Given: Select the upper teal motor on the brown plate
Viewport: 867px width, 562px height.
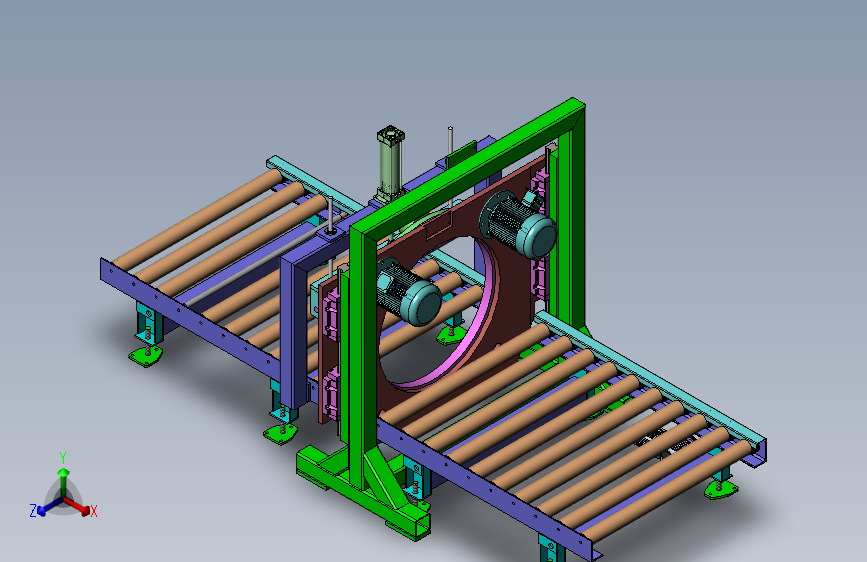Looking at the screenshot, I should (518, 225).
